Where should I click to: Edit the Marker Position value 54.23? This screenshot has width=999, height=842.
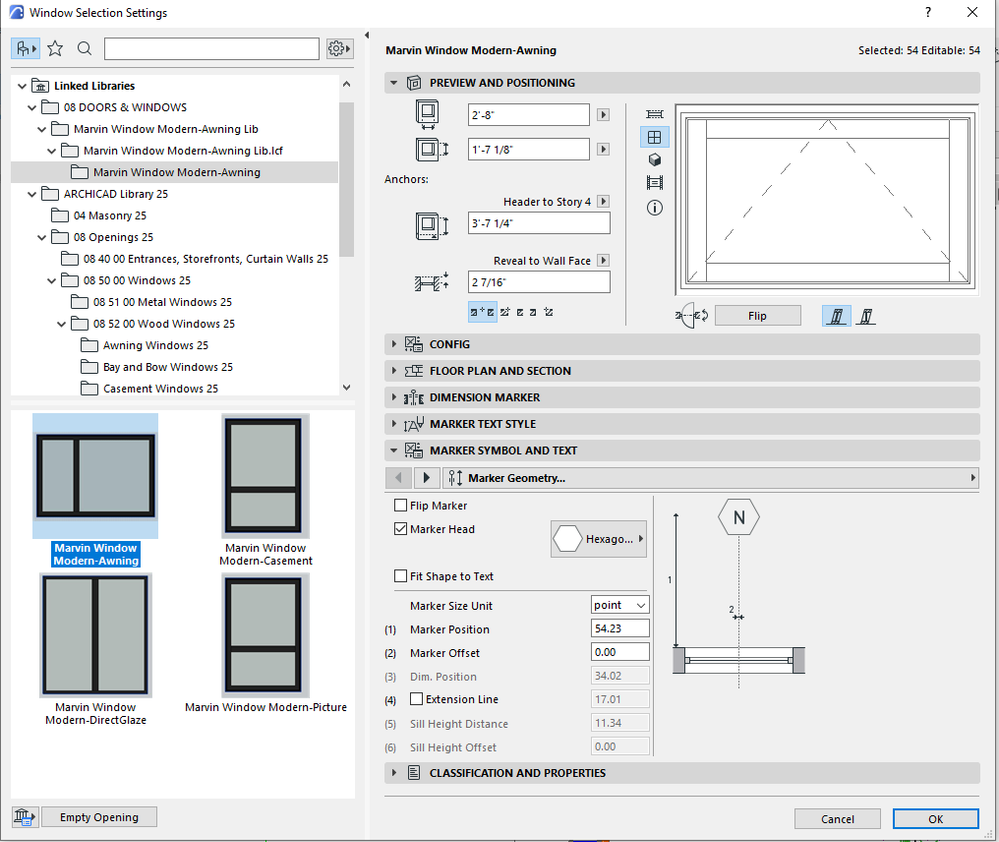click(x=620, y=629)
